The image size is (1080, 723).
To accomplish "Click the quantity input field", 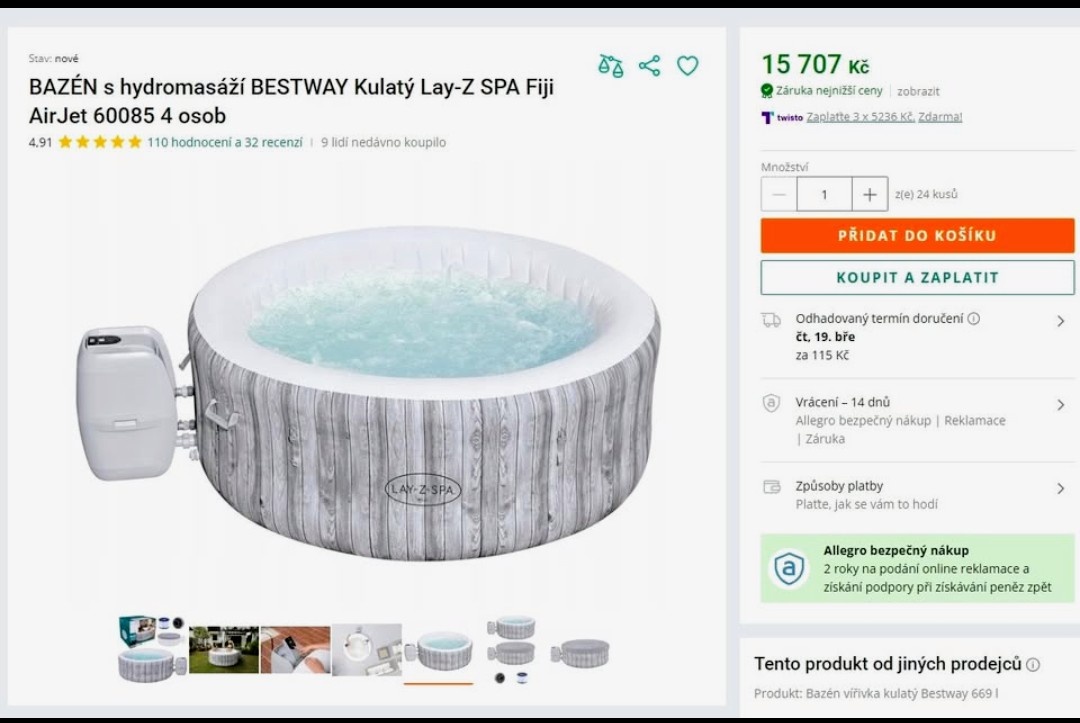I will point(824,194).
